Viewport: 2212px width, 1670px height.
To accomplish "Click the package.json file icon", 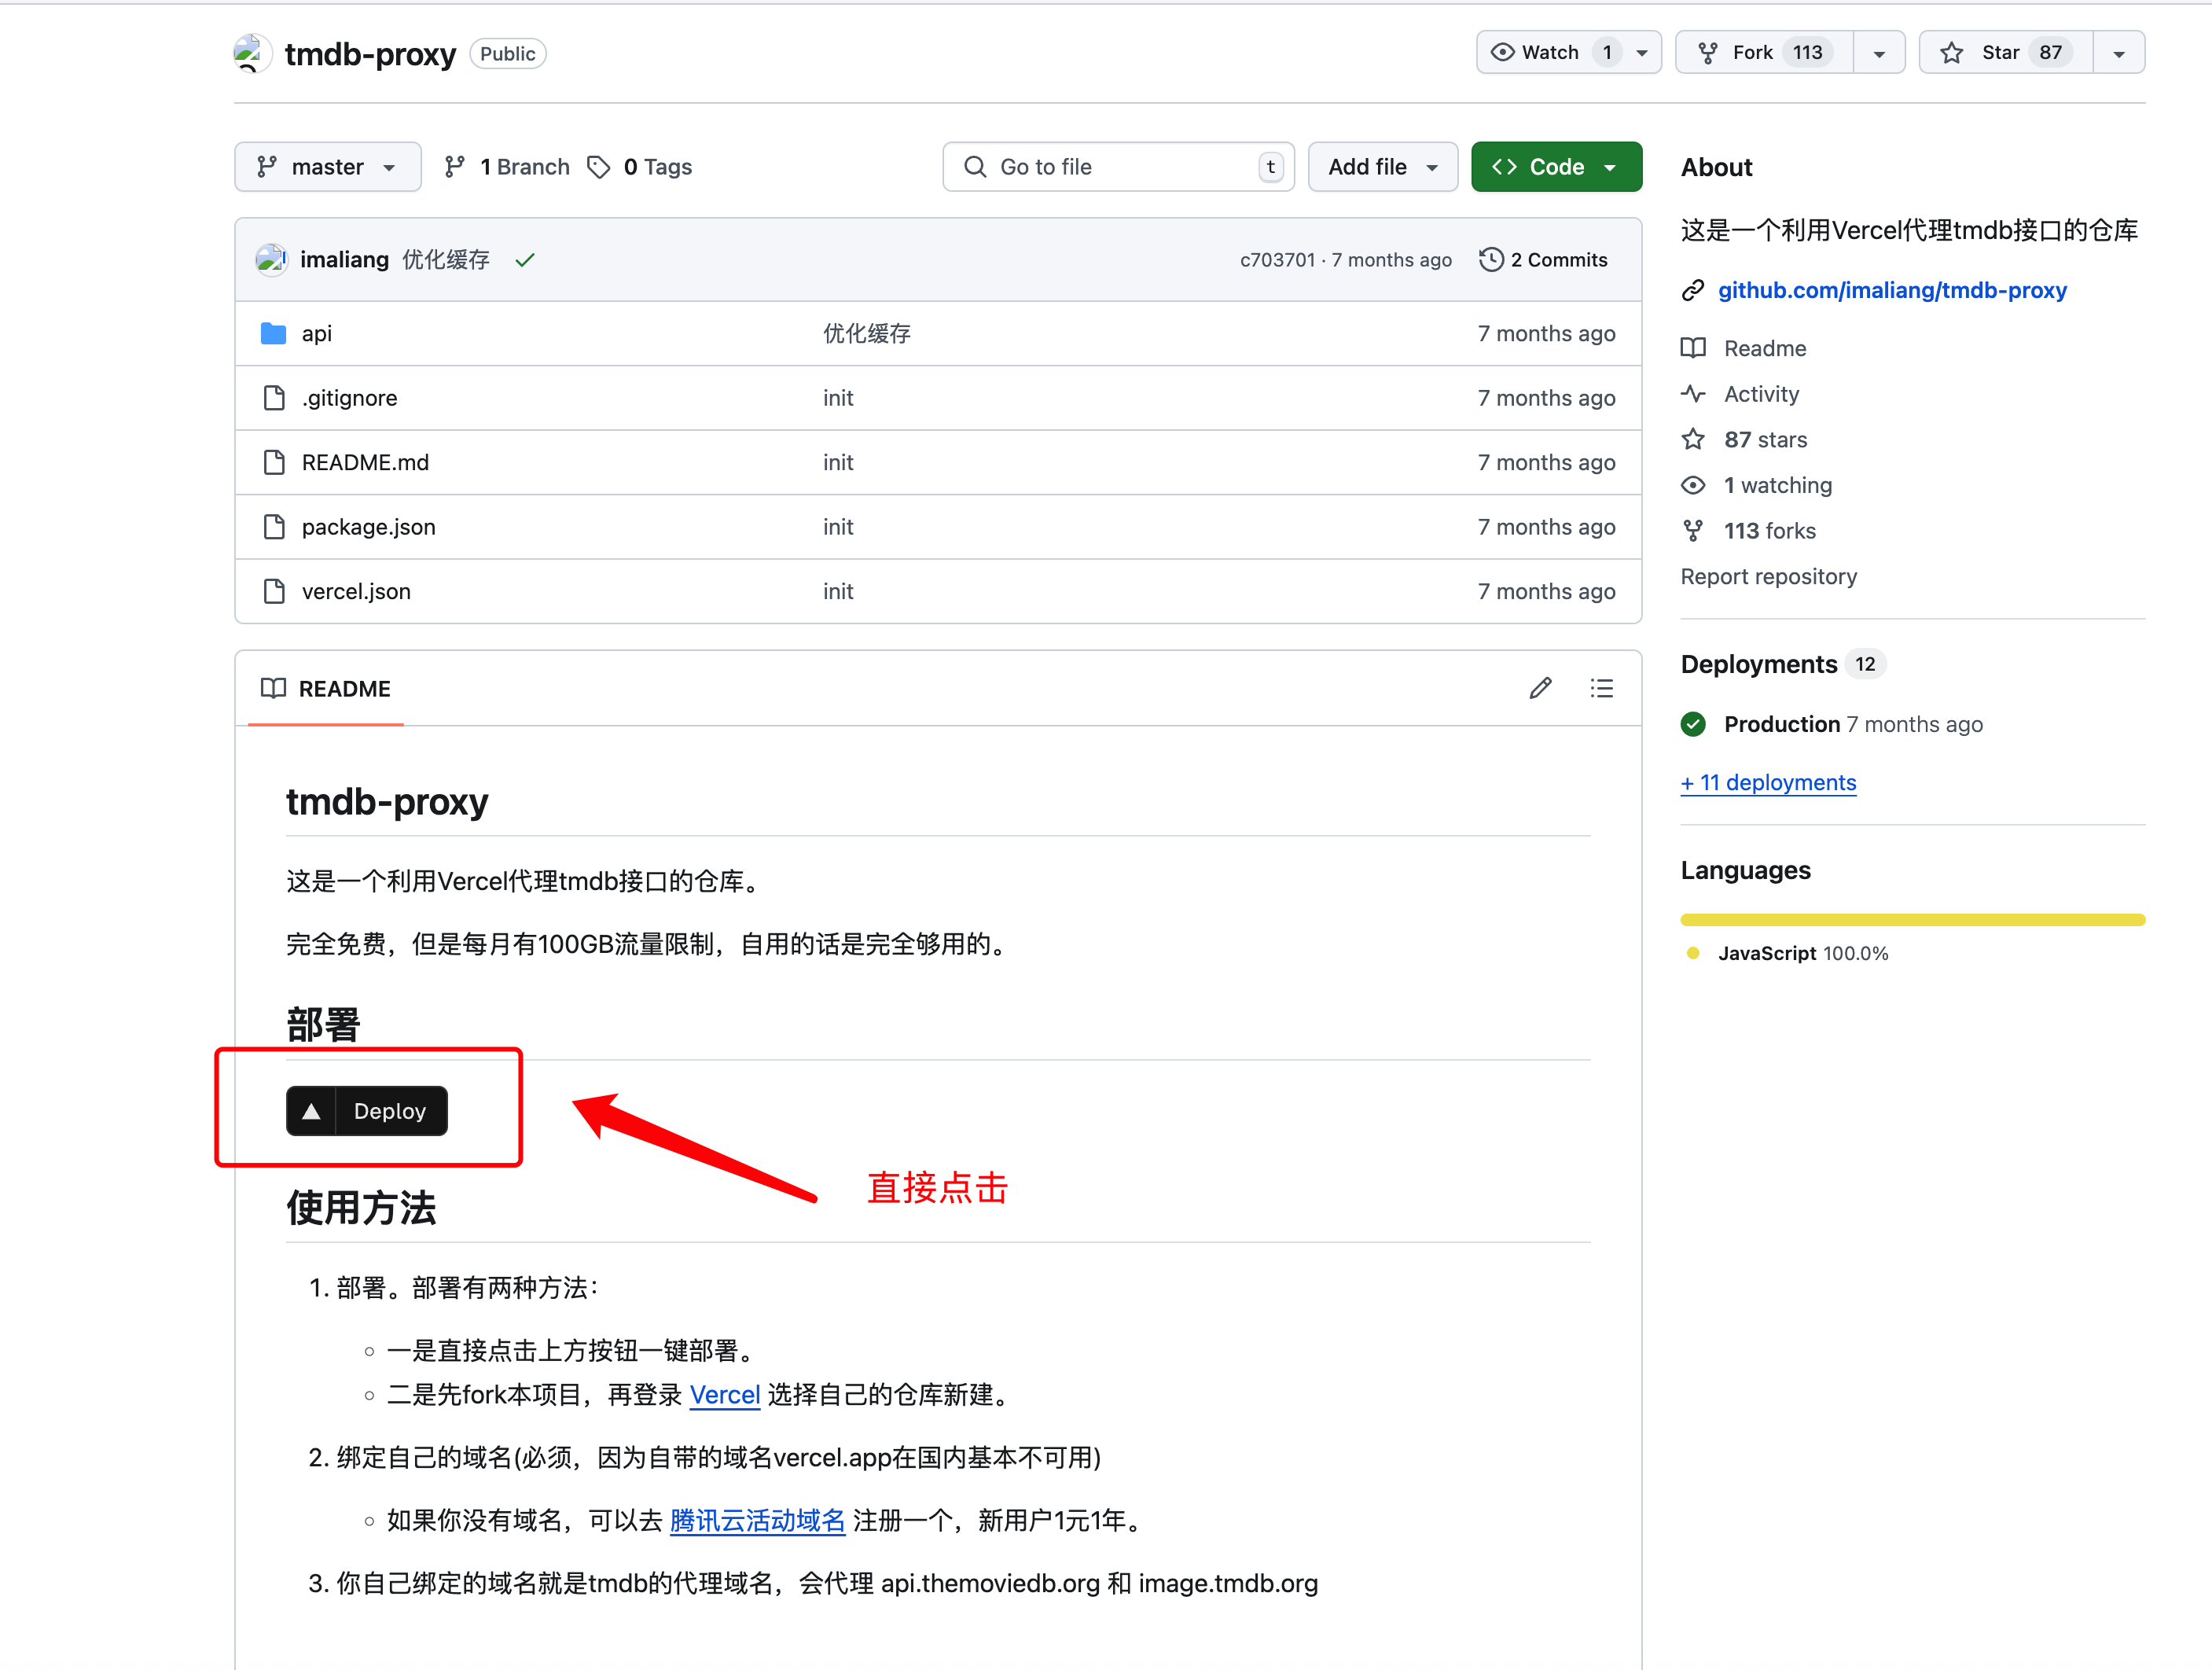I will point(273,527).
